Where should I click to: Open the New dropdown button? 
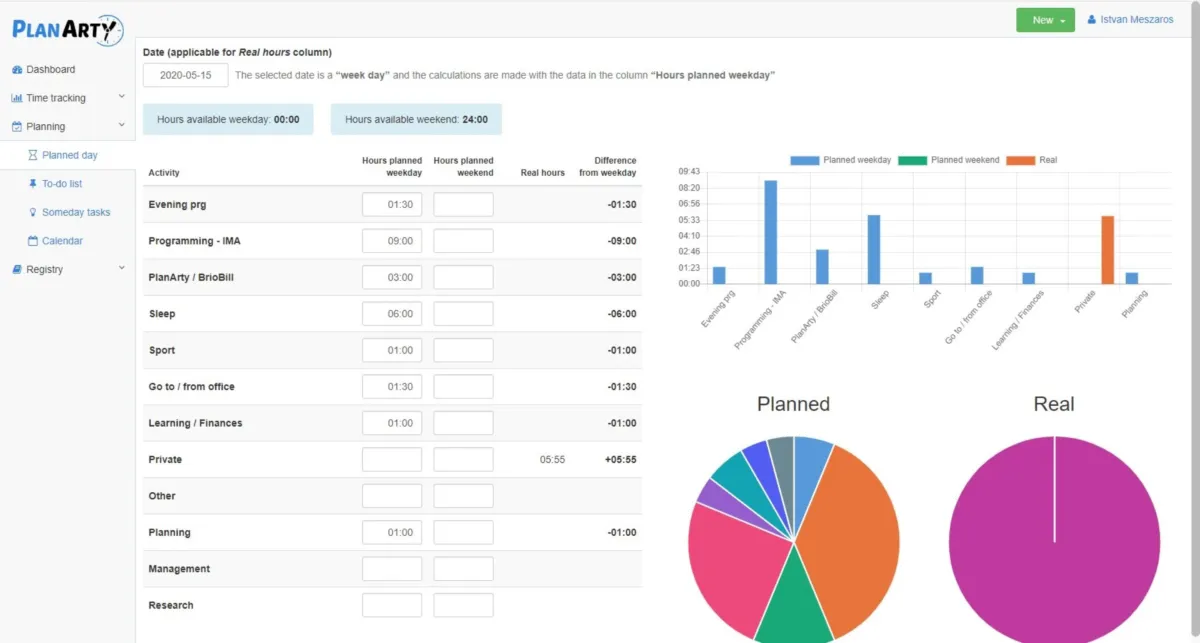coord(1045,20)
